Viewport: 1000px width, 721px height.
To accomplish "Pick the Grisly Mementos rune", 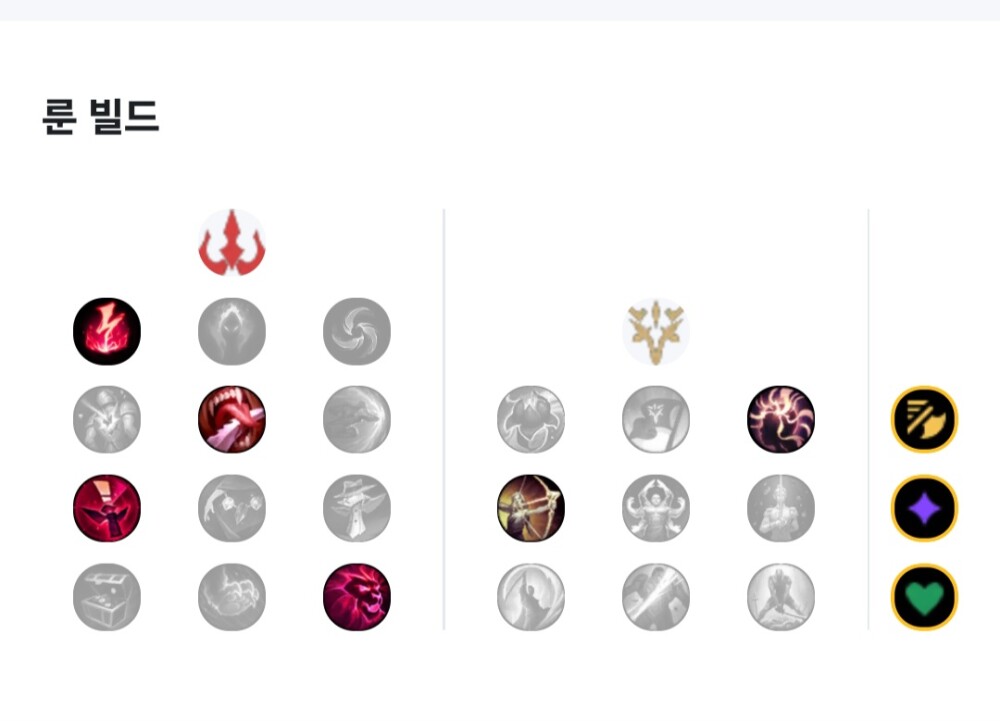I will (x=232, y=508).
